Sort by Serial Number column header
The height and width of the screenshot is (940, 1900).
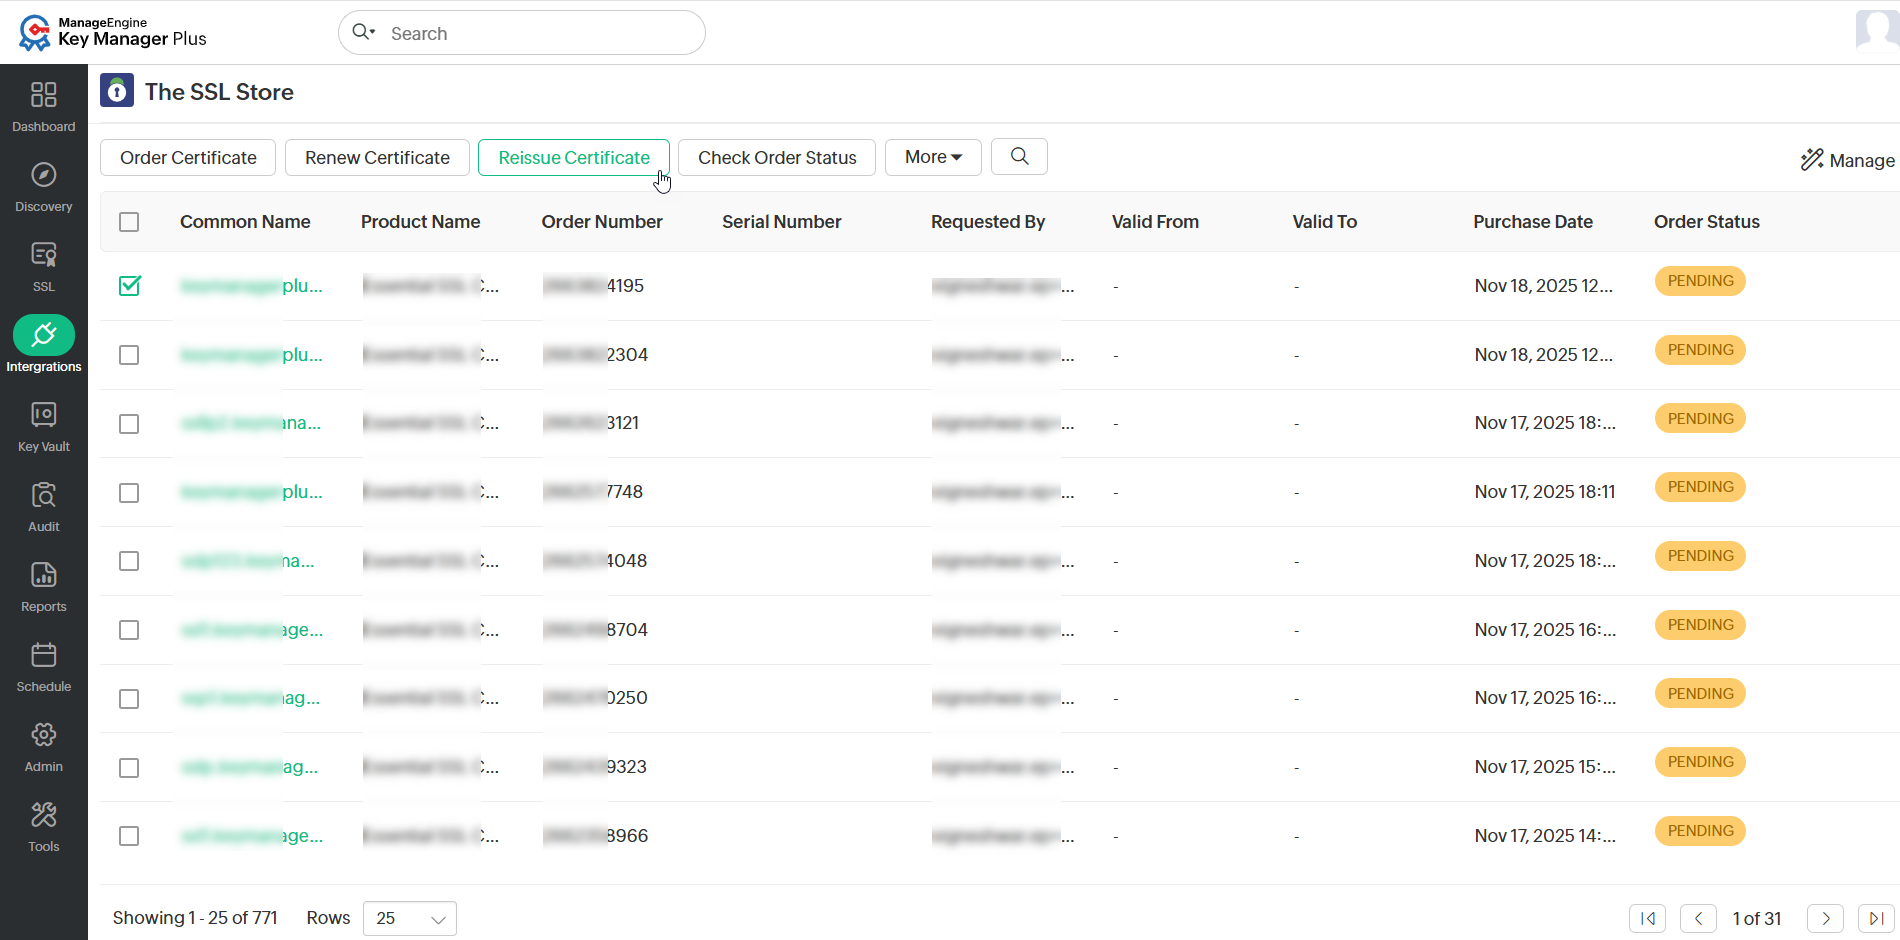(x=782, y=222)
